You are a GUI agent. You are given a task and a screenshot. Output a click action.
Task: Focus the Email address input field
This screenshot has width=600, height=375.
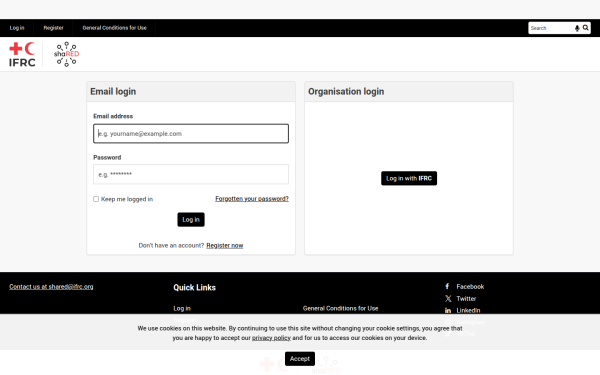[x=191, y=134]
